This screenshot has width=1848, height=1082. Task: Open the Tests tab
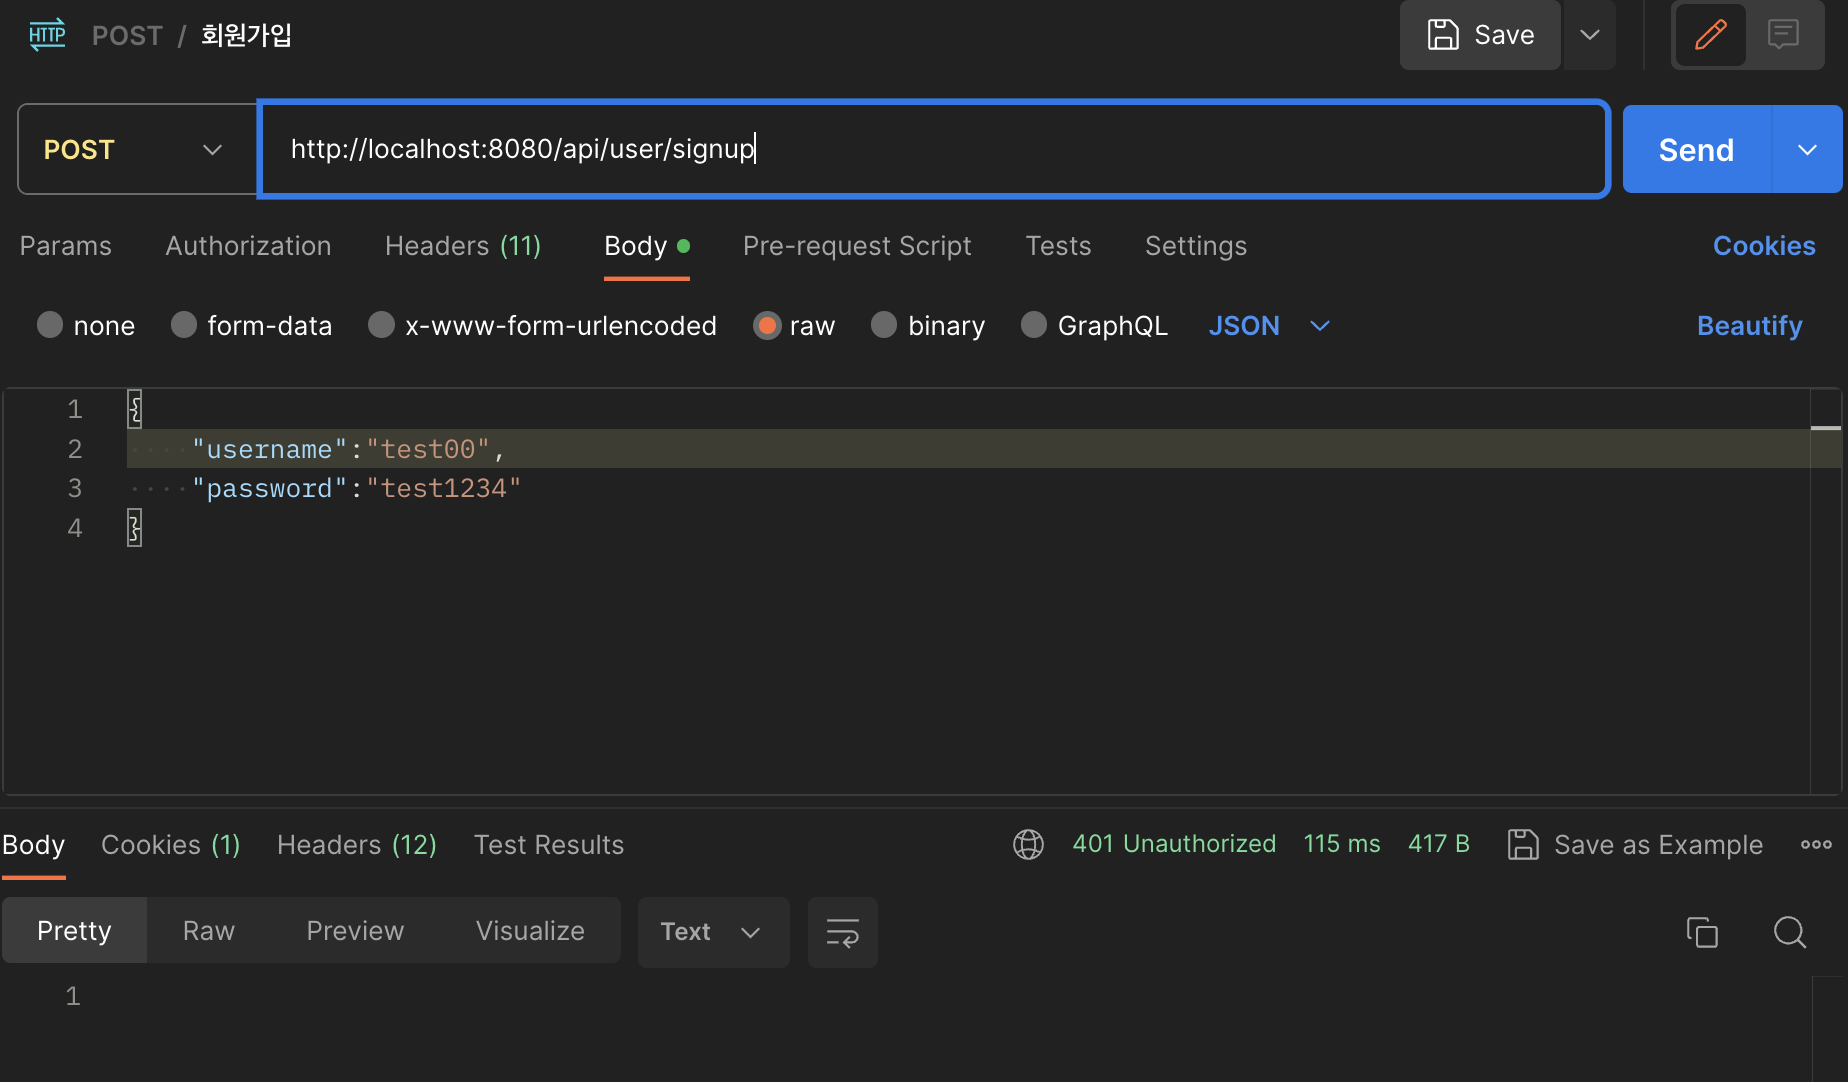[x=1058, y=246]
